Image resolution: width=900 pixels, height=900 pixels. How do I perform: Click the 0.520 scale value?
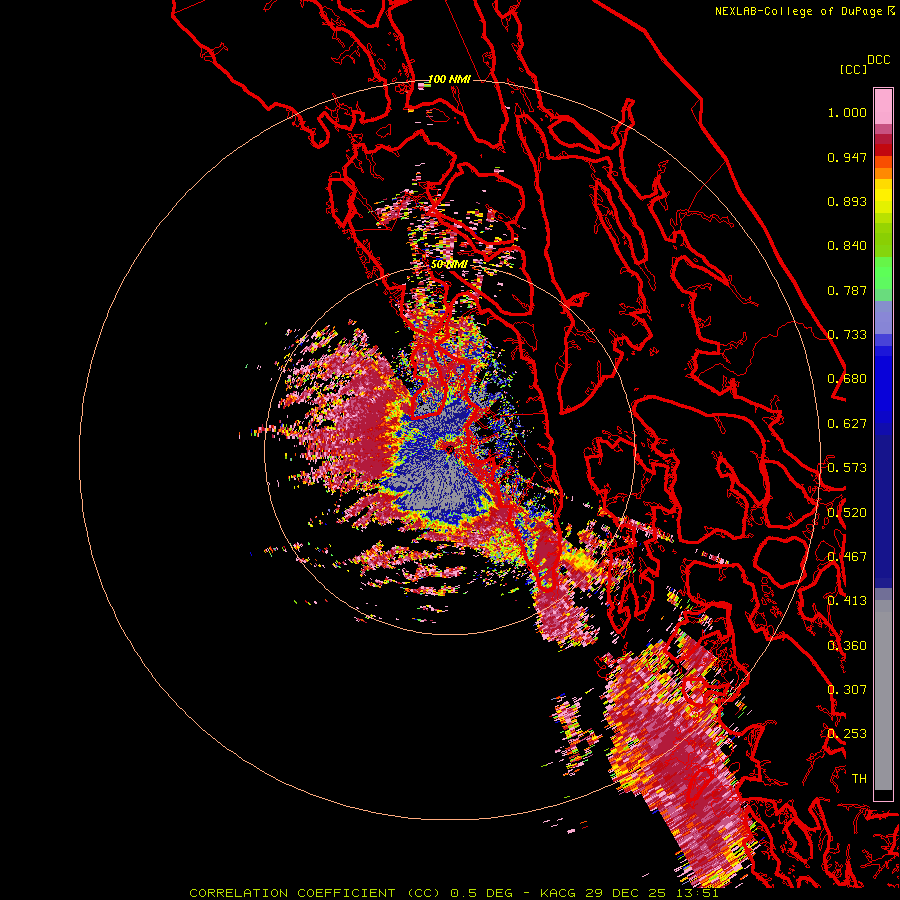tap(847, 512)
